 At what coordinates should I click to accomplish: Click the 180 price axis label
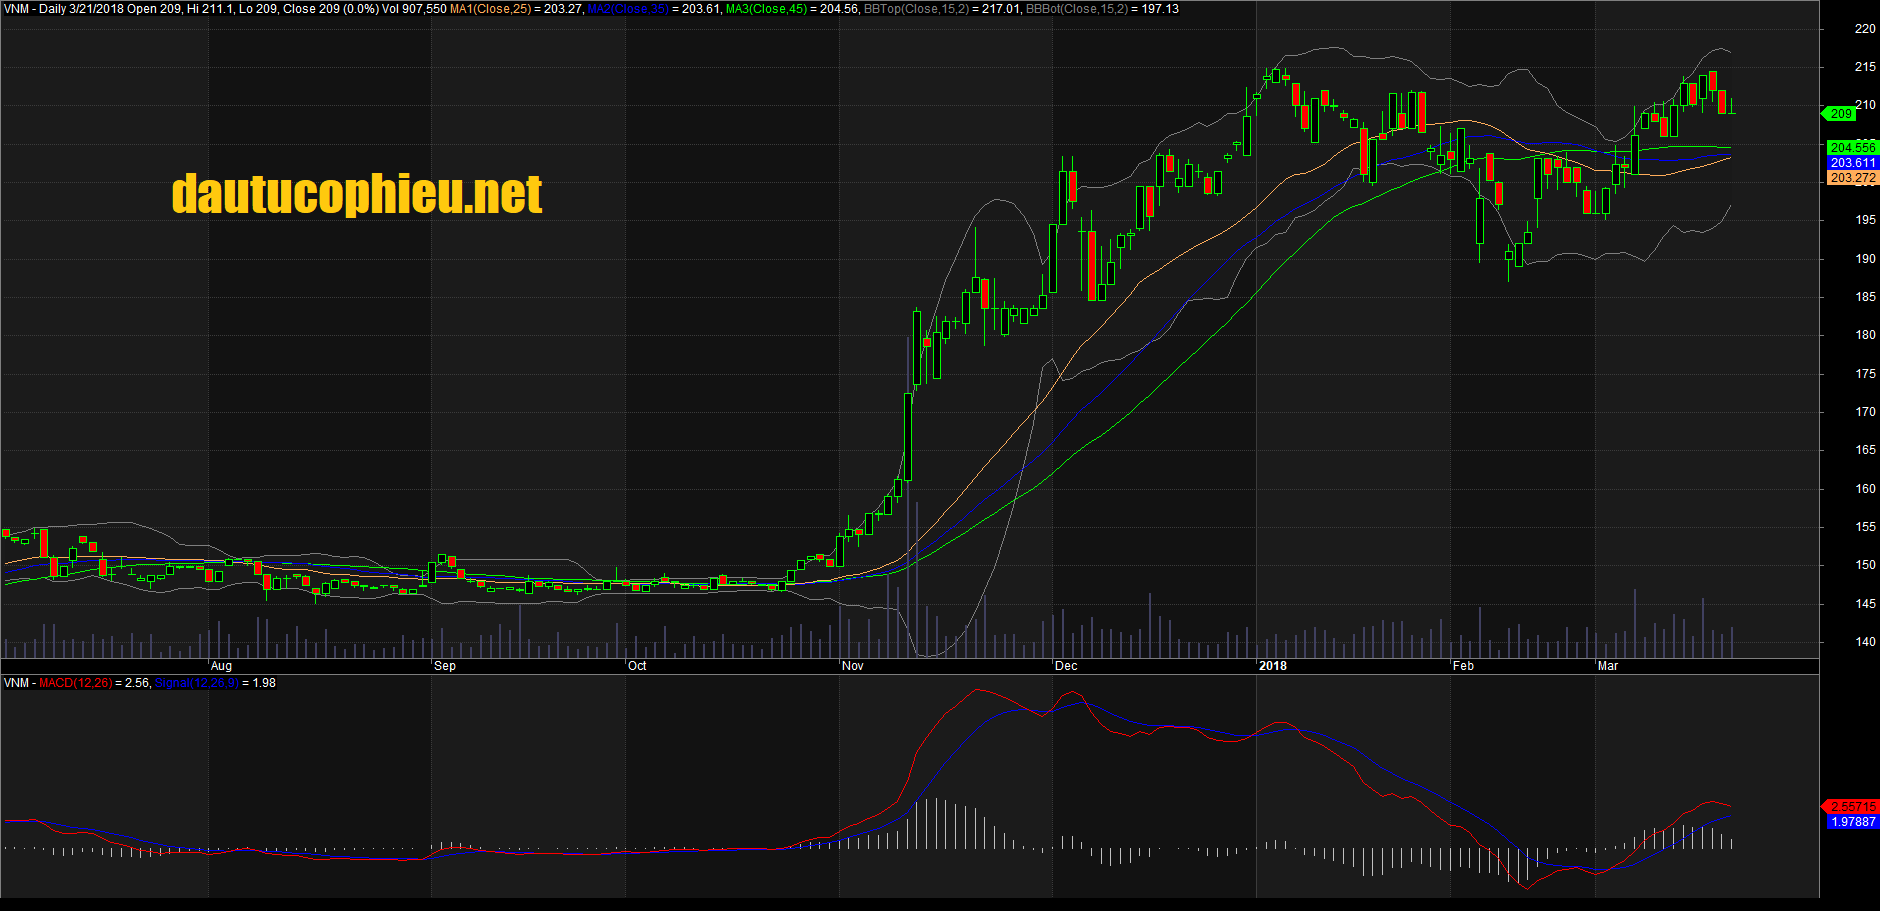[1865, 335]
